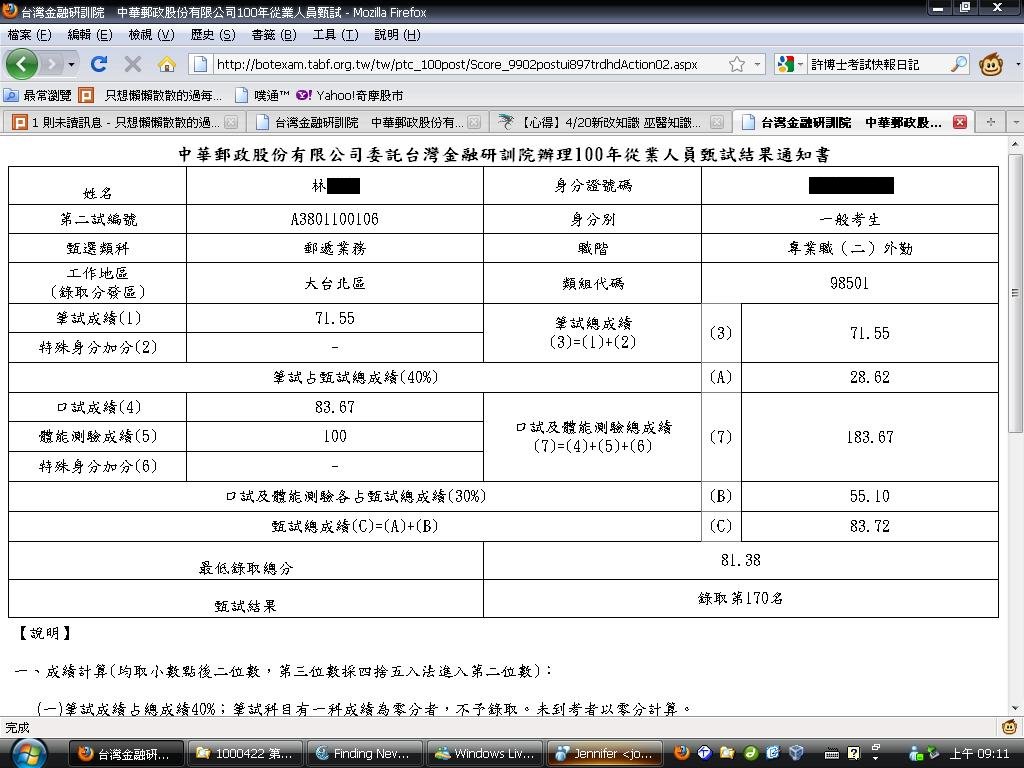This screenshot has height=768, width=1024.
Task: Open the folder quick launch icon
Action: (x=727, y=753)
